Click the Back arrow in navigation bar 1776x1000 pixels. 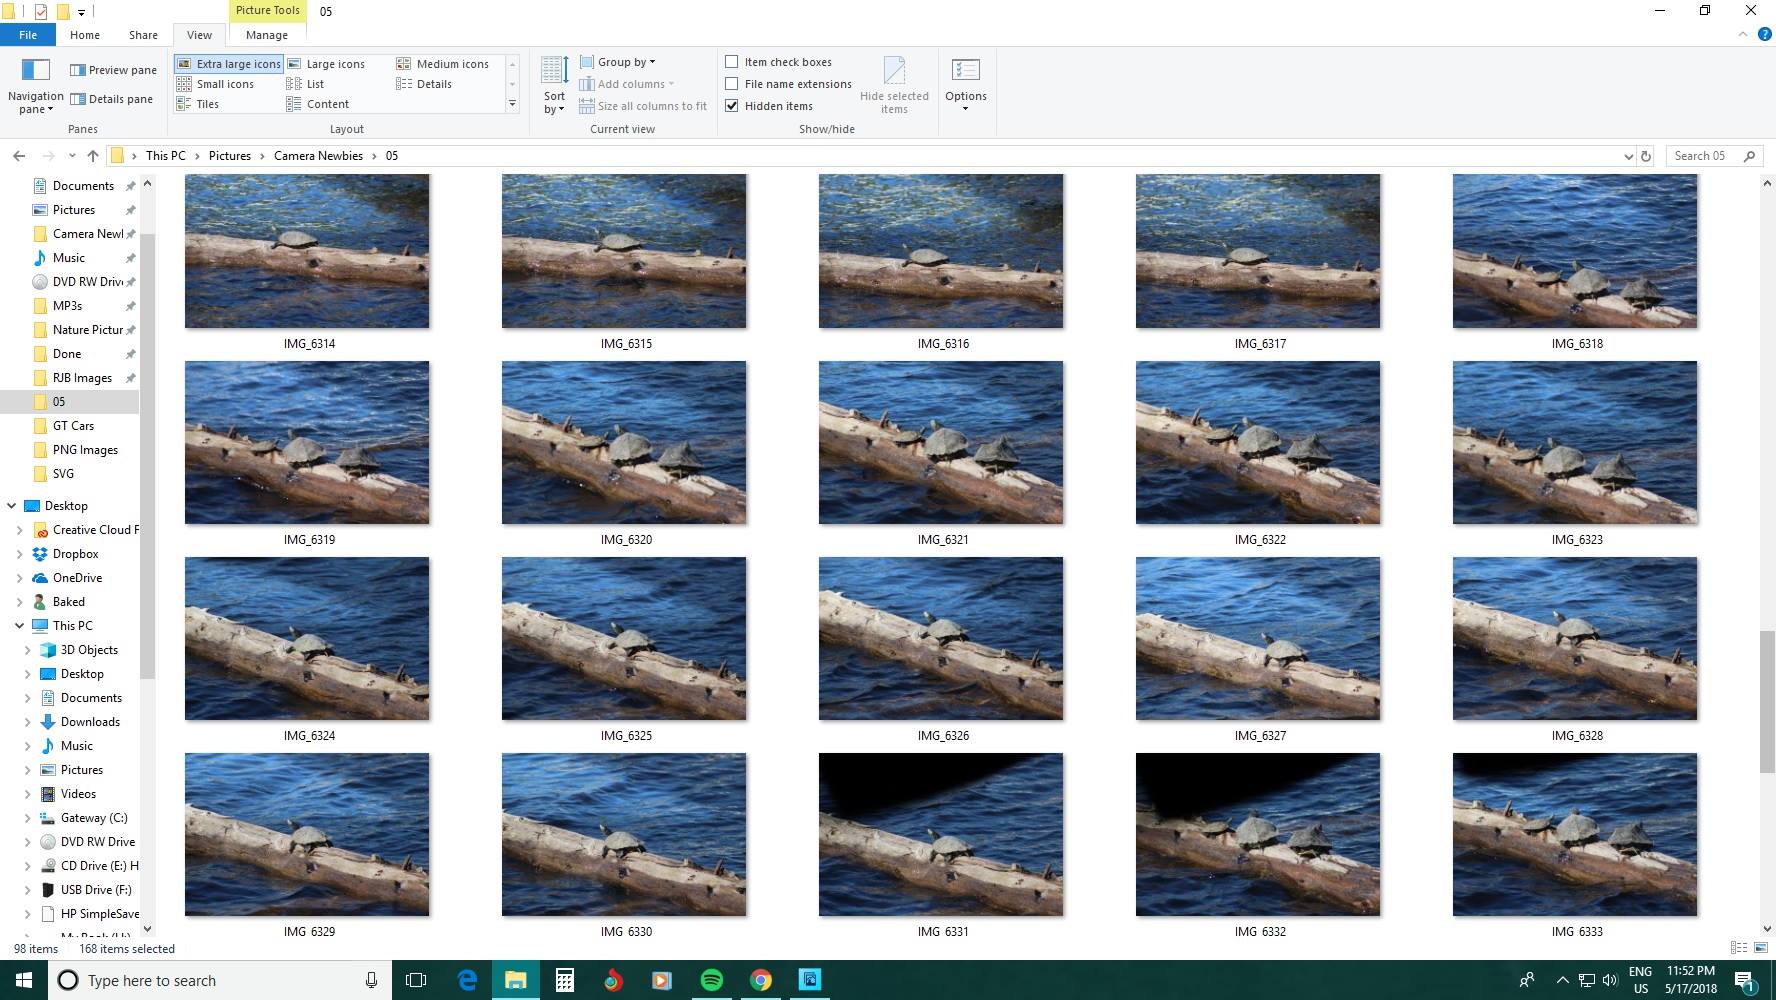19,156
